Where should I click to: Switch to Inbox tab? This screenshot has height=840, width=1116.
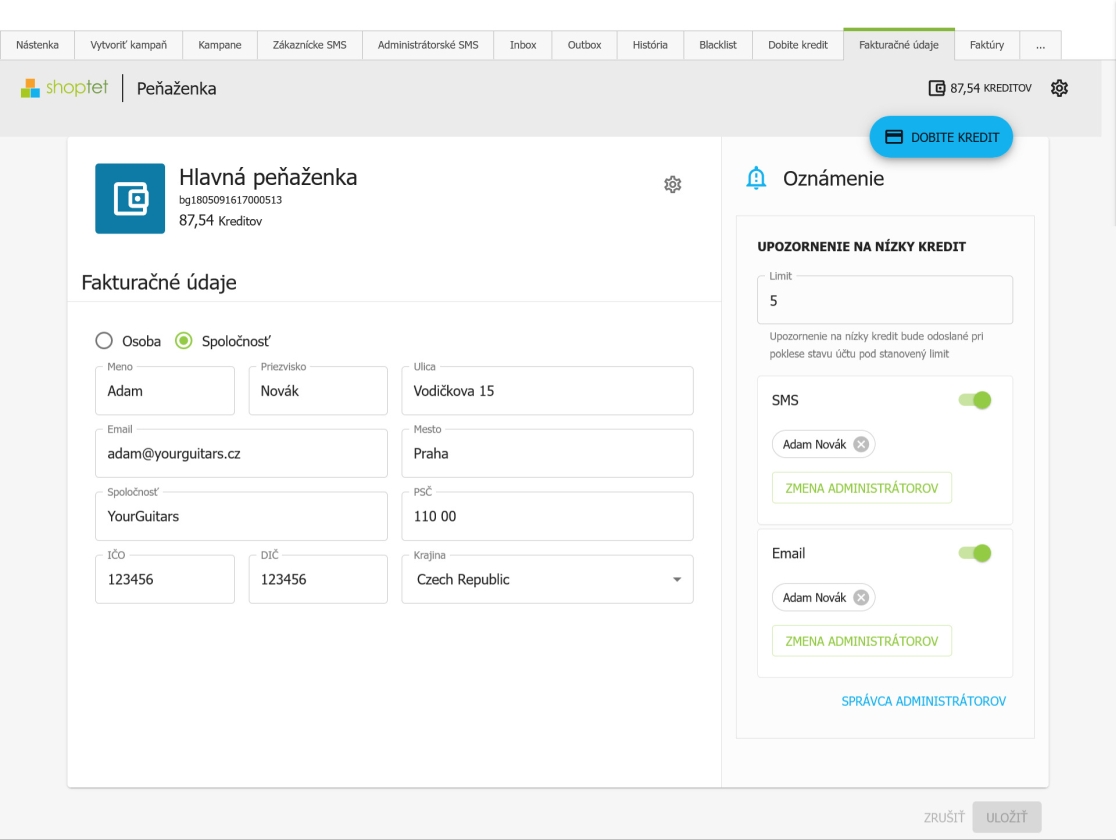coord(523,45)
